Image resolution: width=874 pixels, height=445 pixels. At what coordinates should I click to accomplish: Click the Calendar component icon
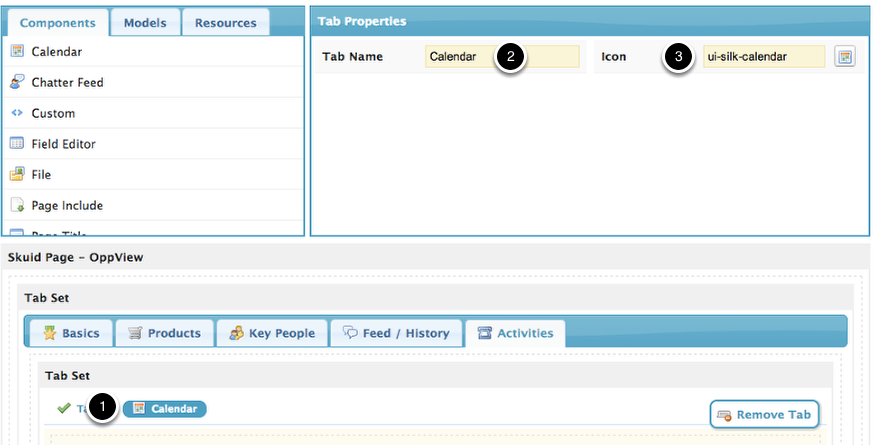[17, 51]
